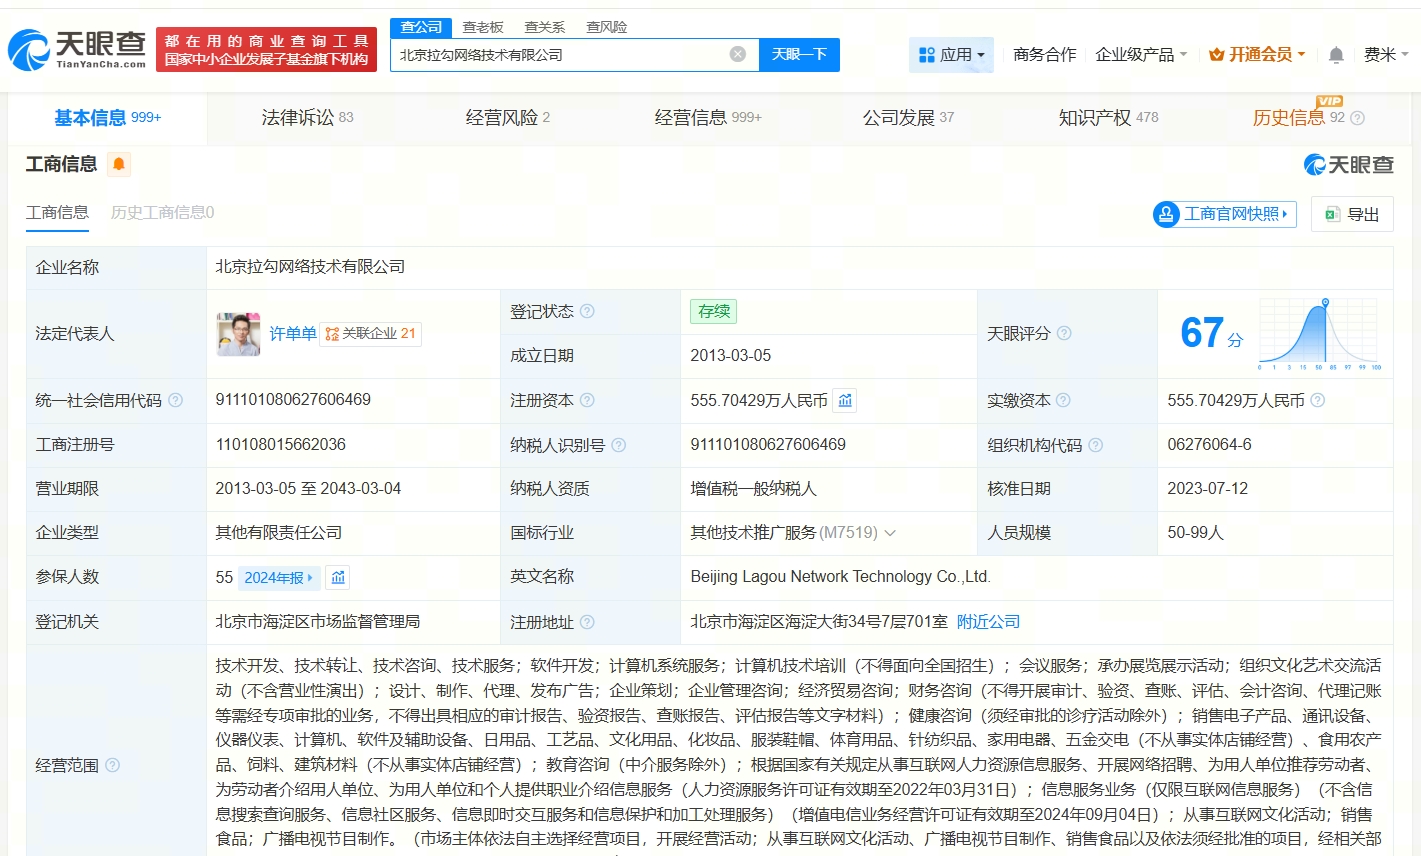The height and width of the screenshot is (856, 1421).
Task: Click help icon next to 注册资本
Action: tap(587, 400)
